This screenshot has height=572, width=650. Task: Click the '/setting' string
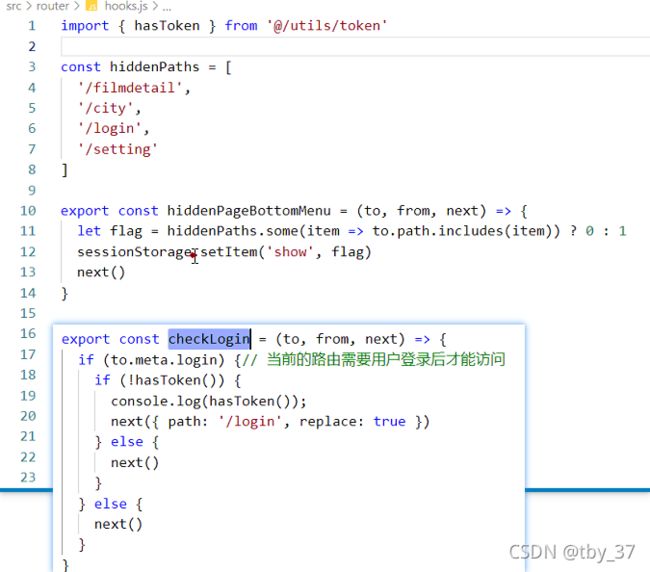click(x=118, y=149)
